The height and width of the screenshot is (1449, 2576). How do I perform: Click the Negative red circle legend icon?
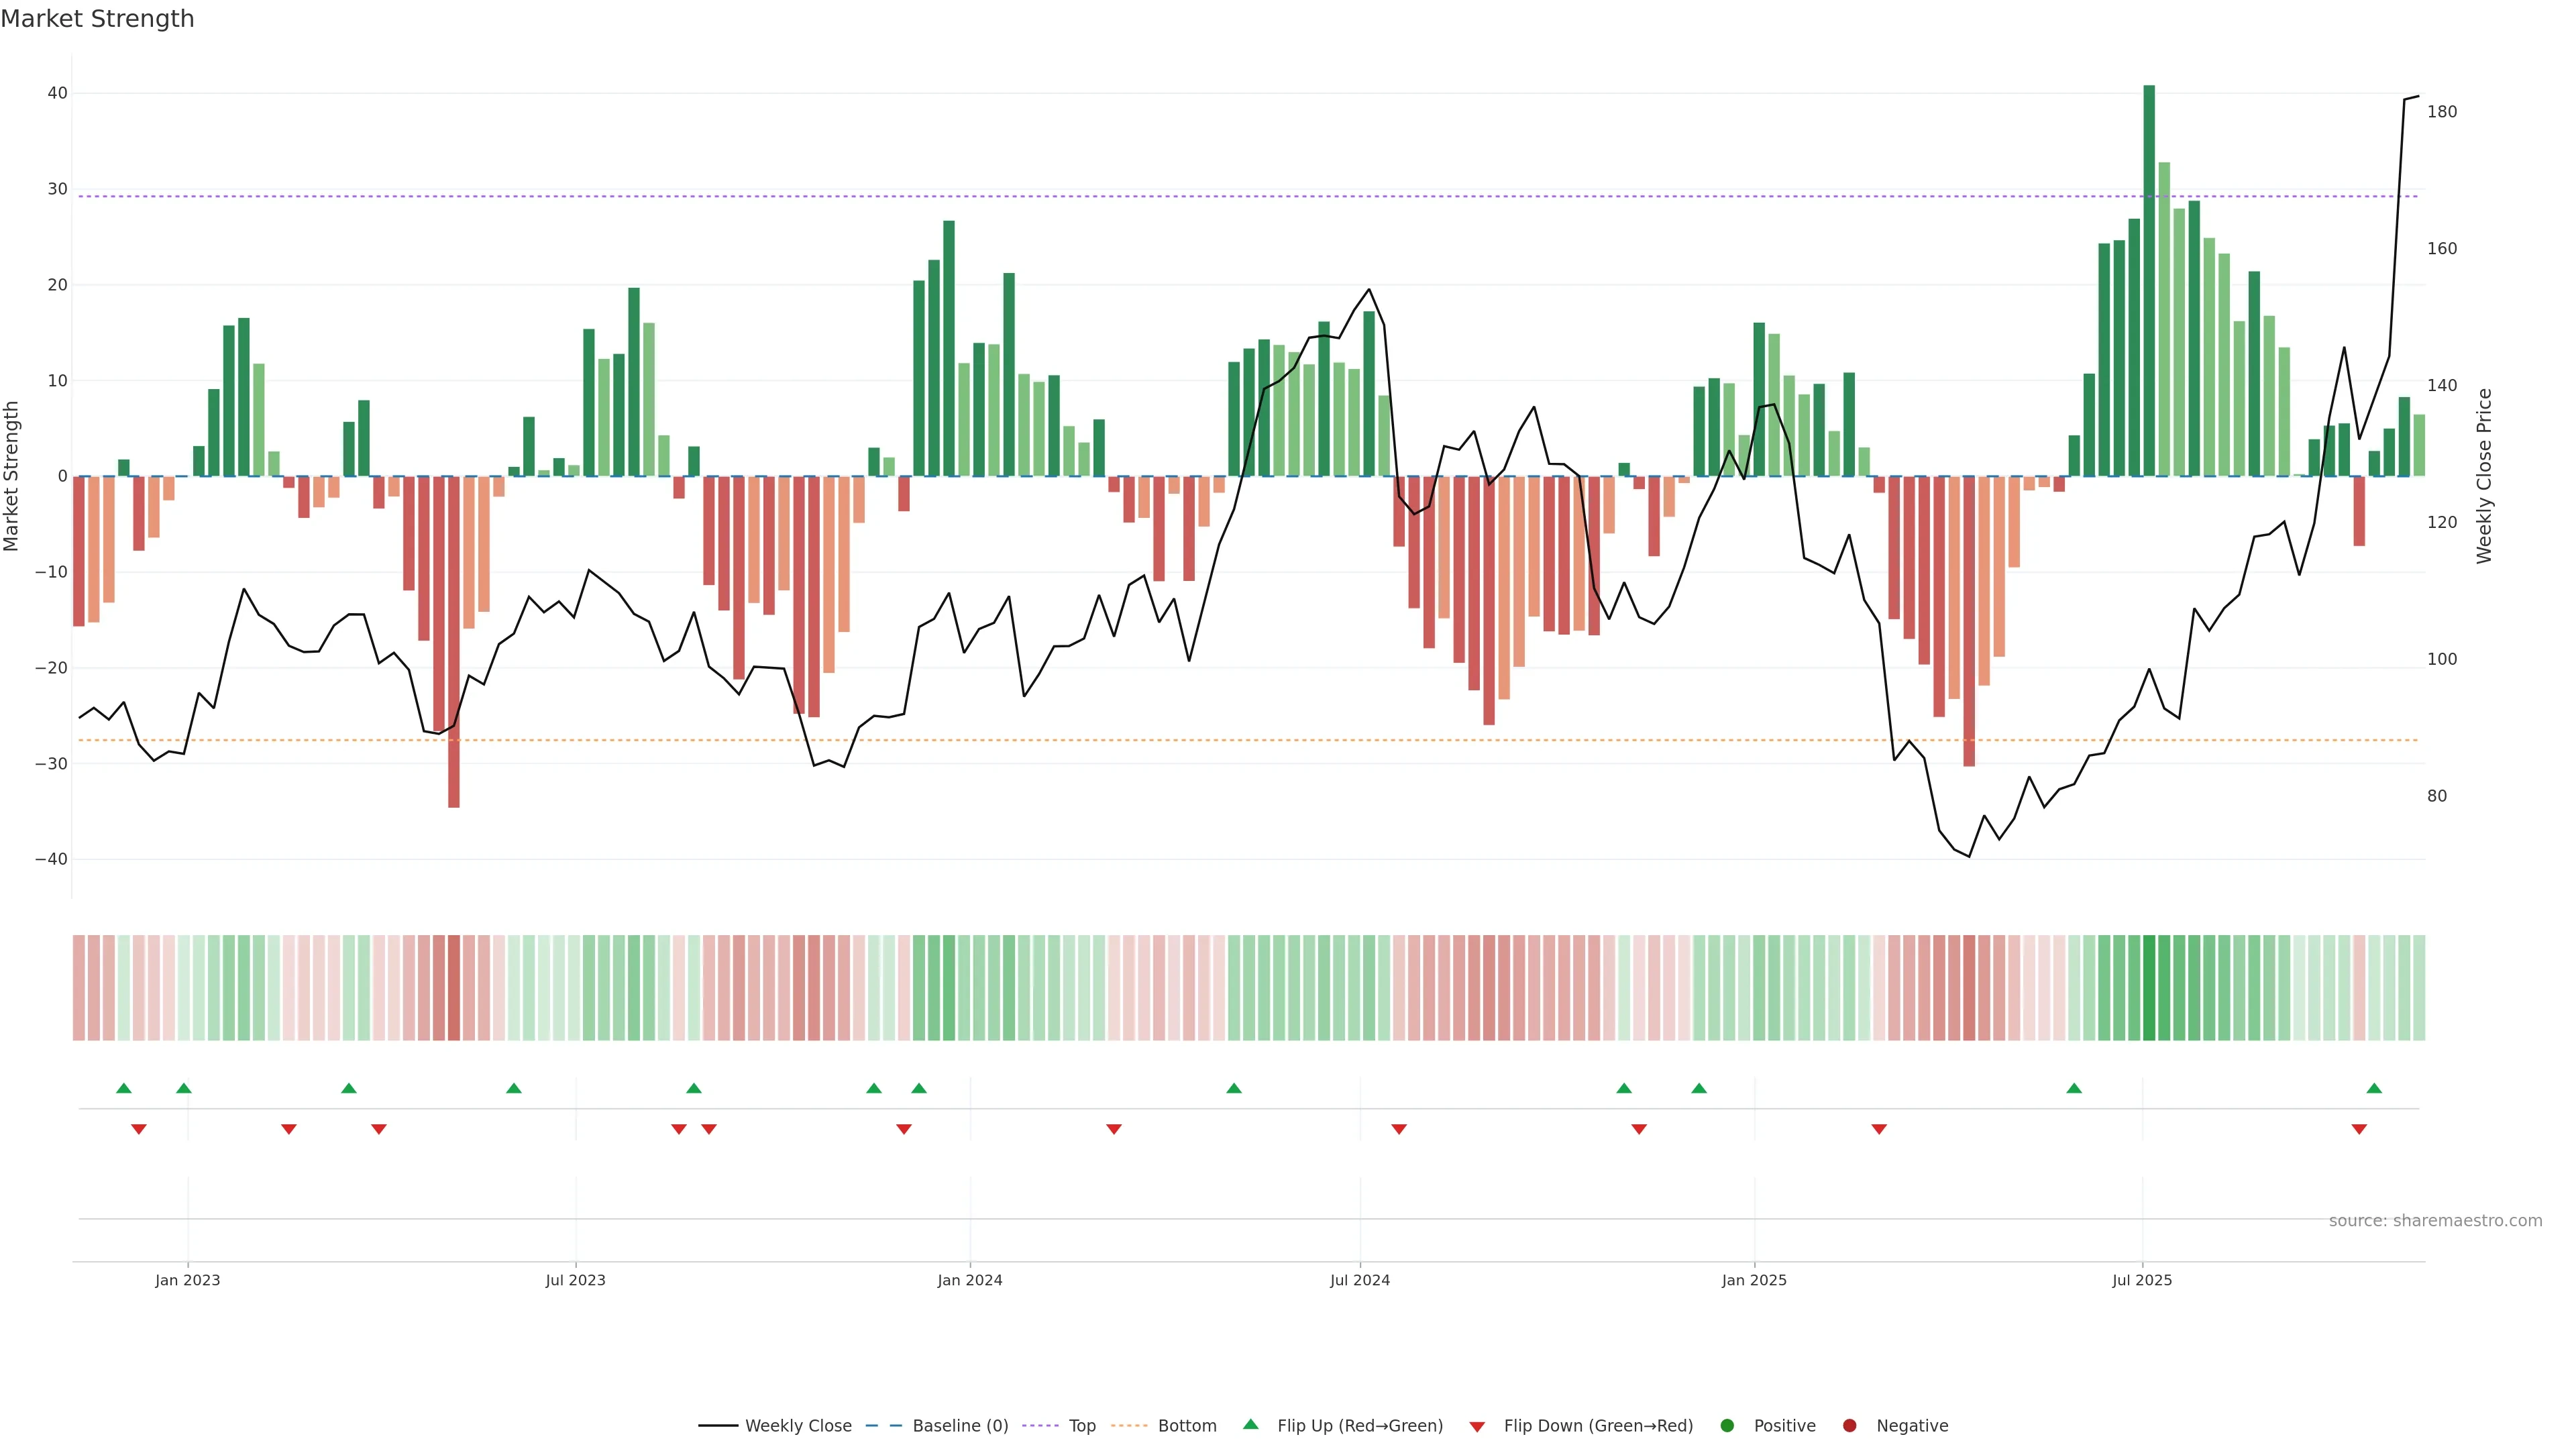(x=1849, y=1425)
